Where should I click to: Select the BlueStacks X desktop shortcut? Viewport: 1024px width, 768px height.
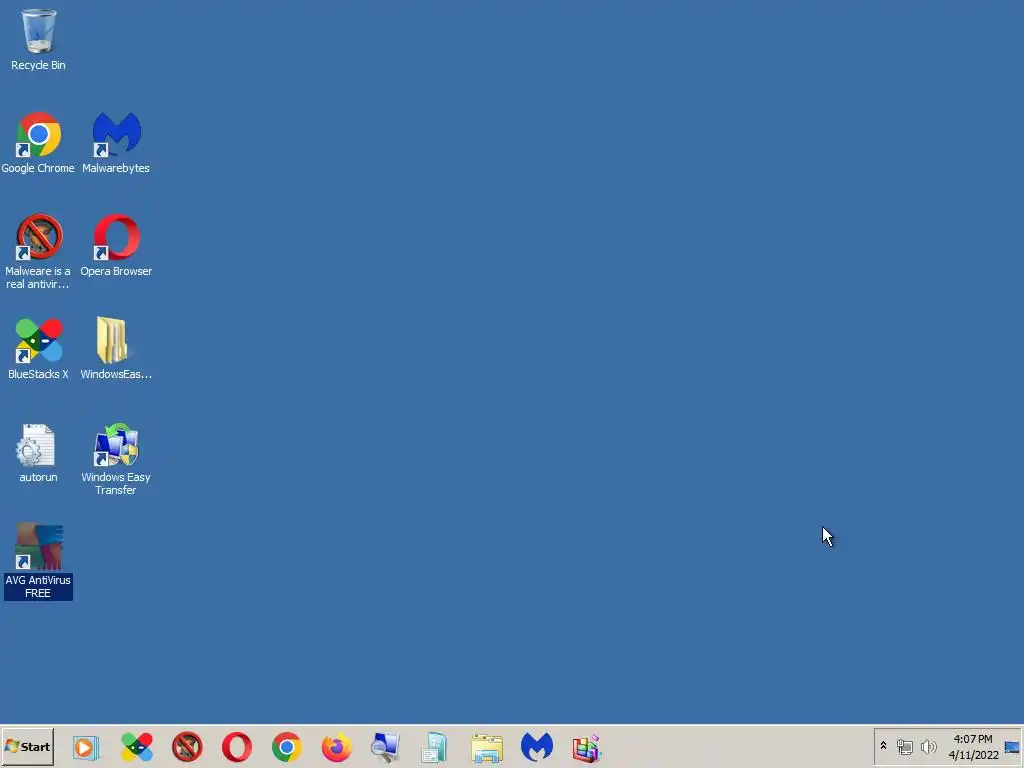(x=38, y=349)
